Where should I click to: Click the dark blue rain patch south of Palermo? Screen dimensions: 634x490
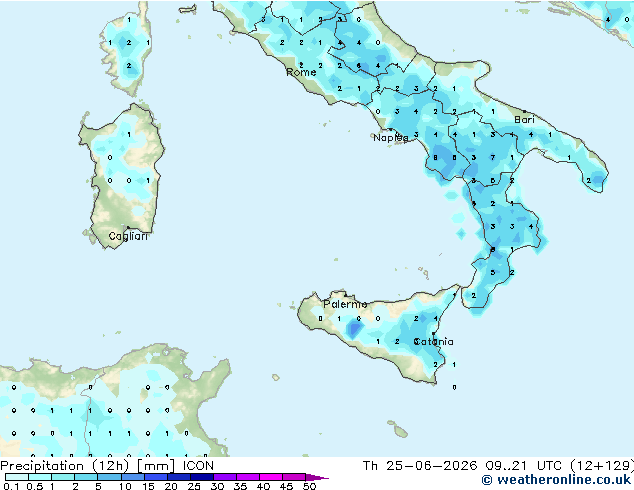(x=354, y=328)
